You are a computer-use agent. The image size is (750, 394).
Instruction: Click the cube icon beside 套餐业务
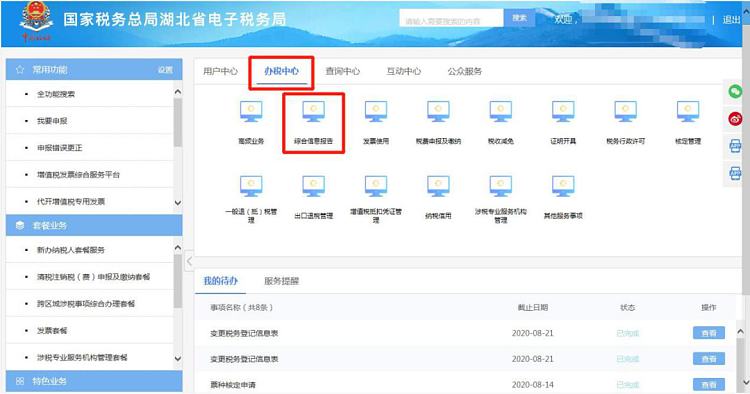pyautogui.click(x=20, y=225)
